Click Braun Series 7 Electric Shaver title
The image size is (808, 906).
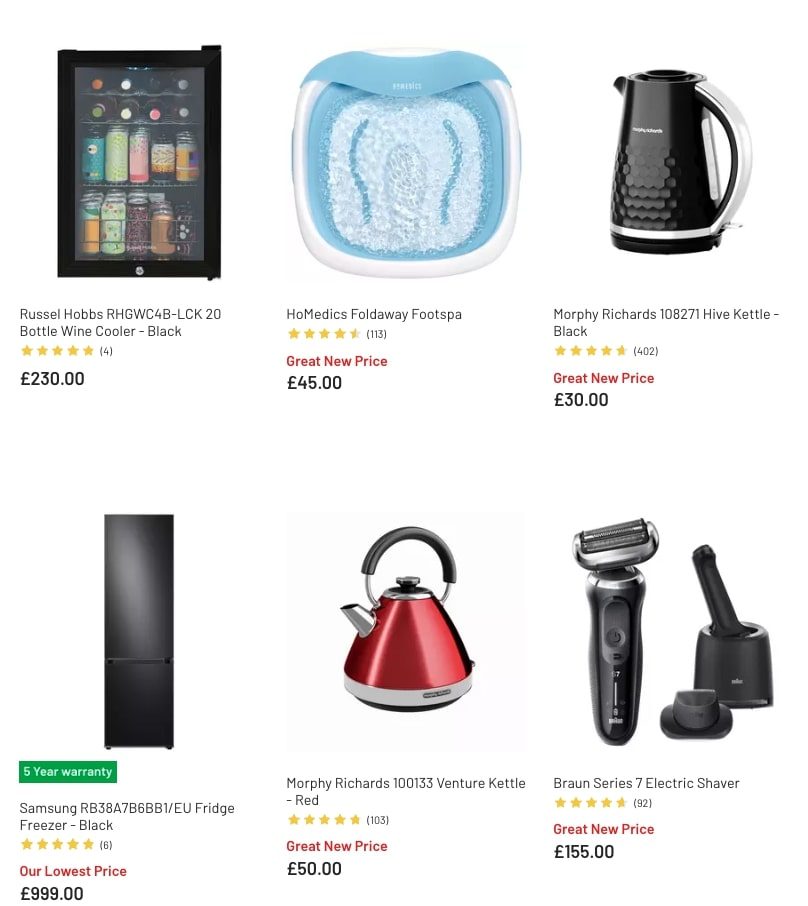(x=646, y=784)
